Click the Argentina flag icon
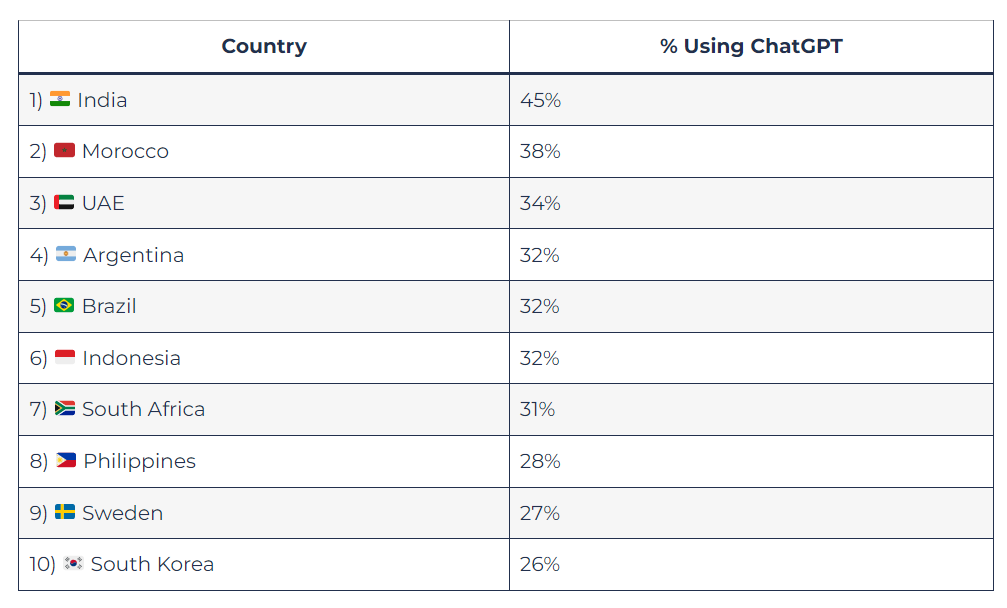 tap(66, 254)
